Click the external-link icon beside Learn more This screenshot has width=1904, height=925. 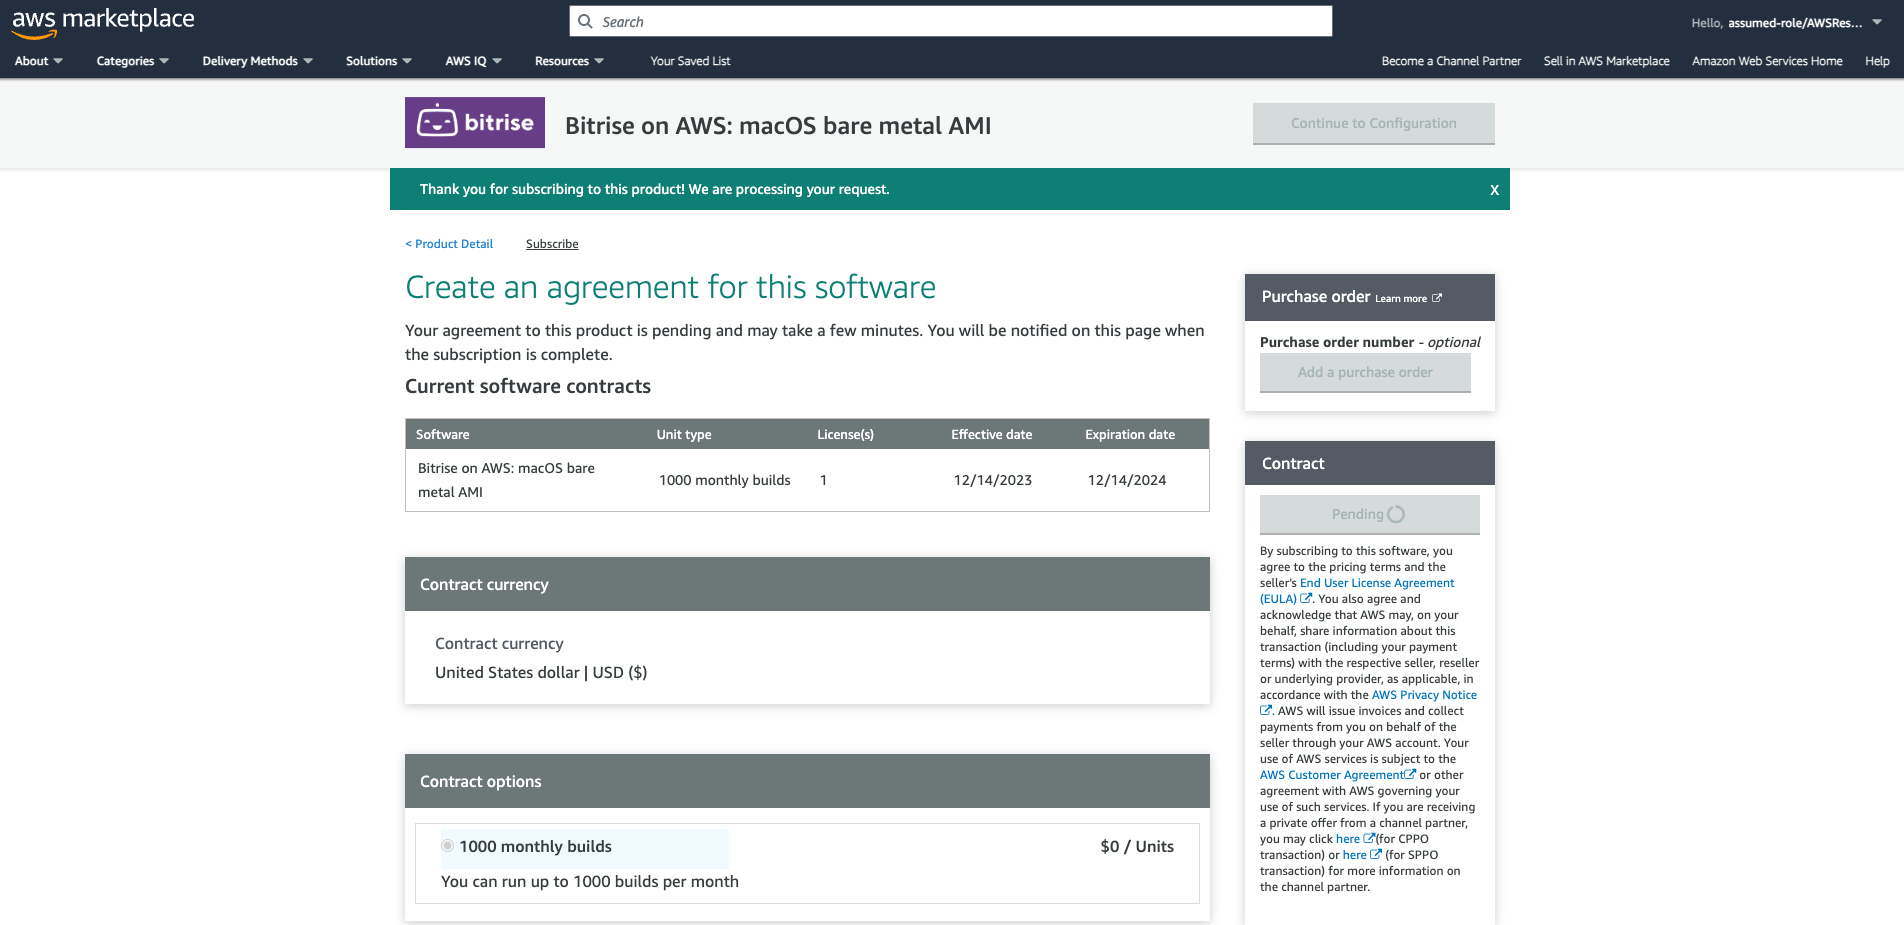(1438, 297)
